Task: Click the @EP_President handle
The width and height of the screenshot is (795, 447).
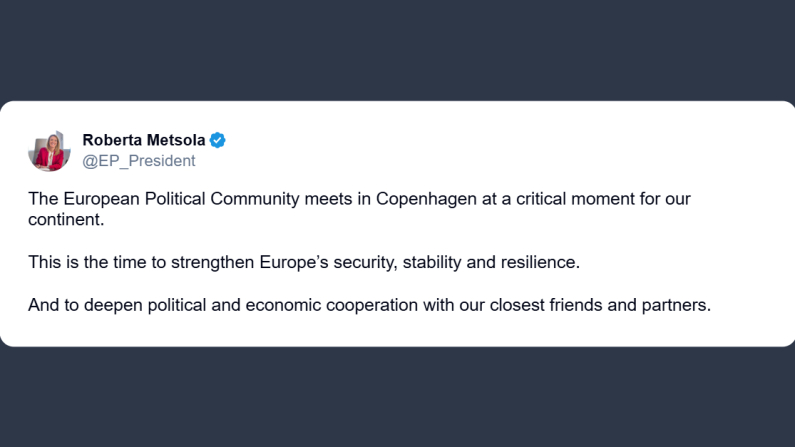Action: pos(139,161)
